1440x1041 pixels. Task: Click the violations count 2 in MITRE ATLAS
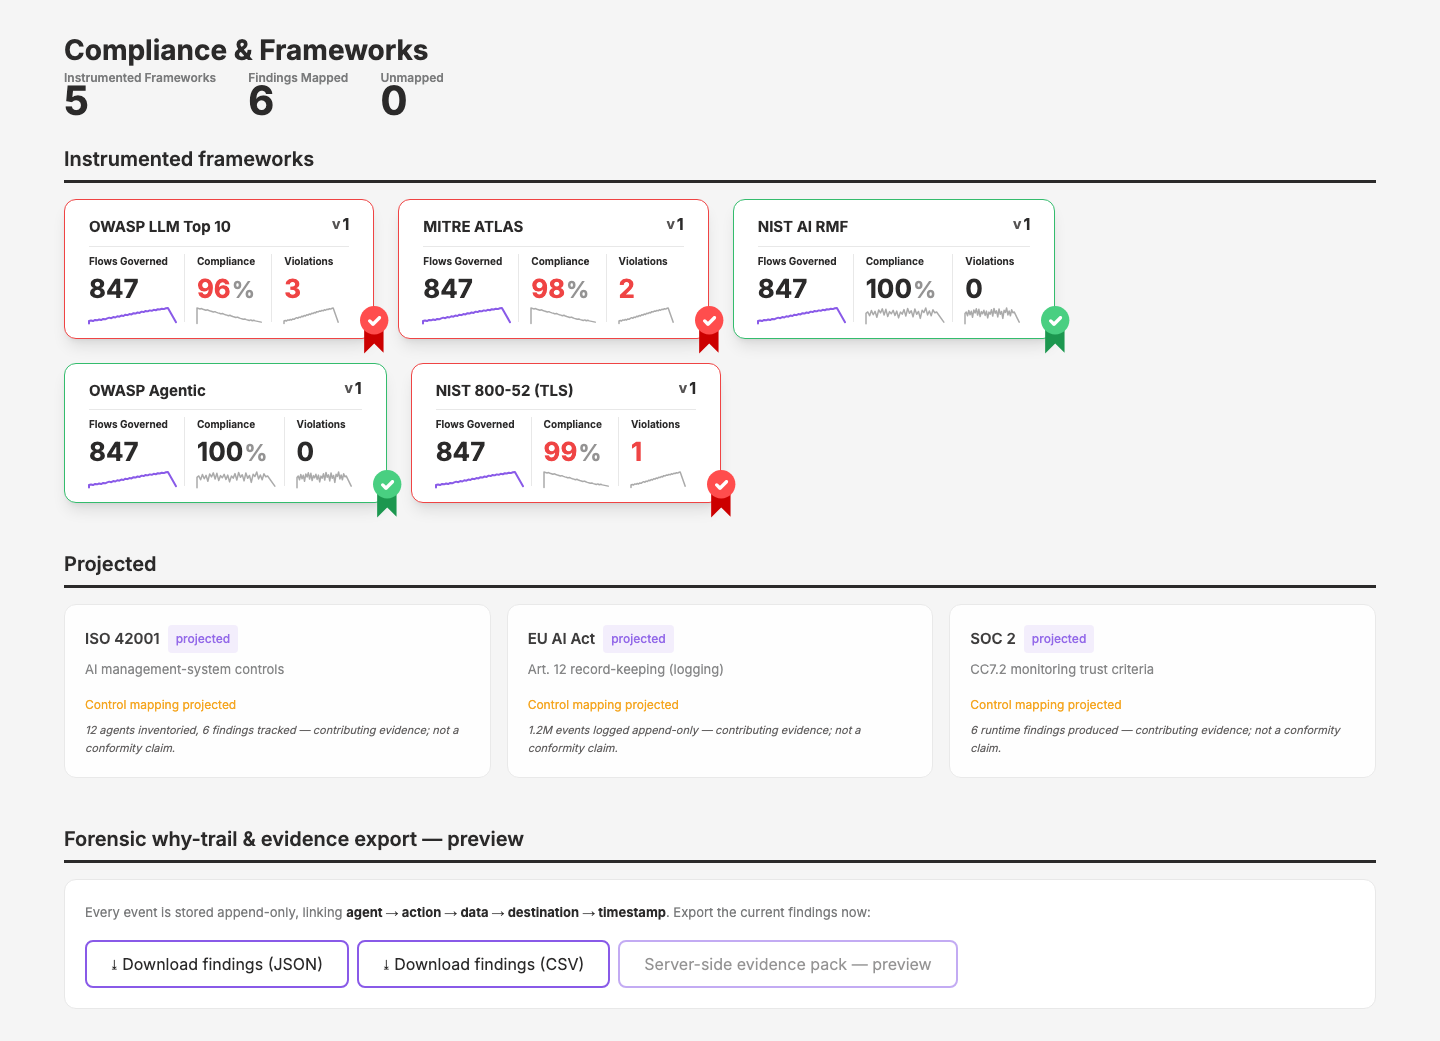pos(627,289)
